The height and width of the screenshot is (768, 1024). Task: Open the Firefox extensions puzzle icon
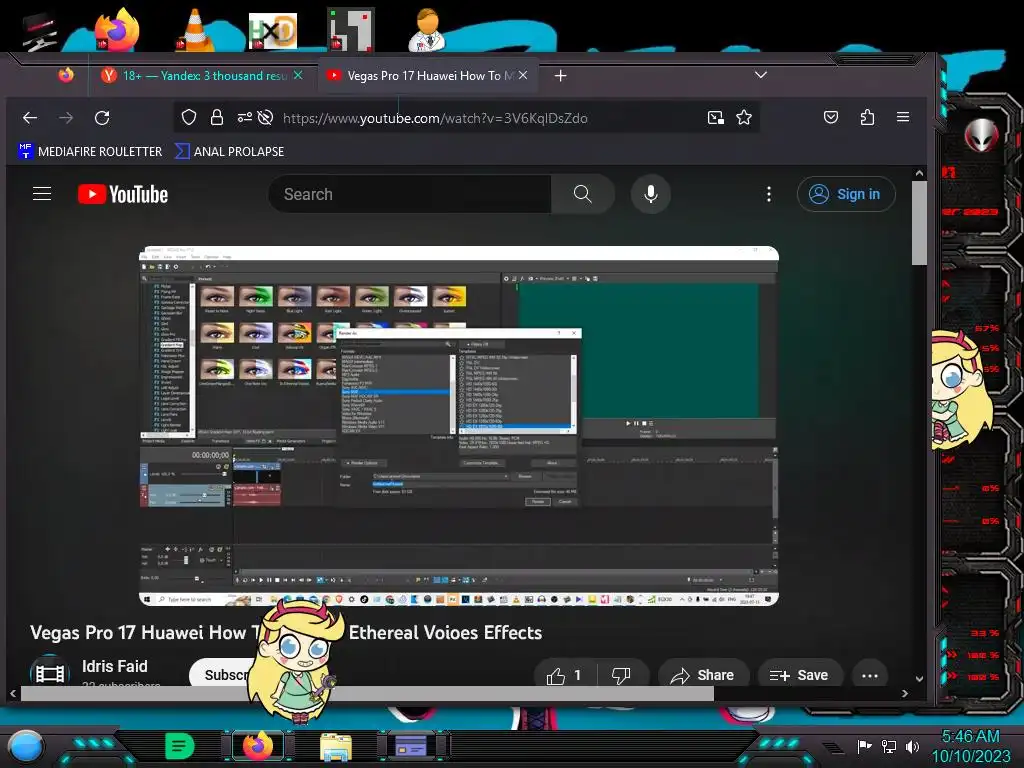[x=867, y=118]
